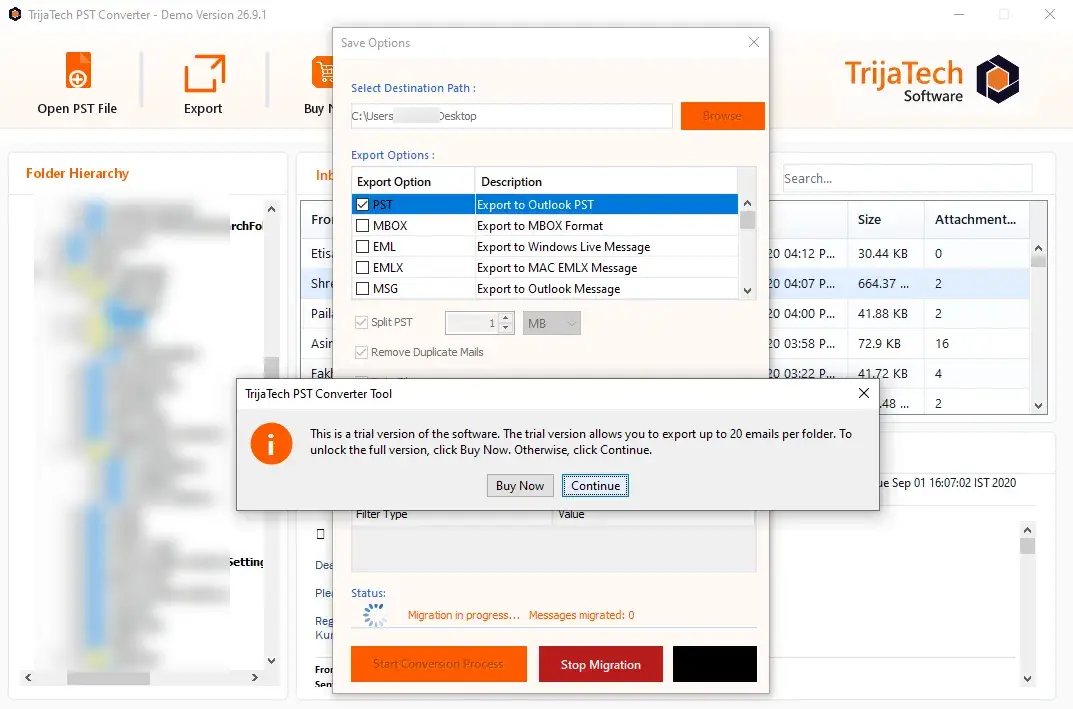The image size is (1073, 709).
Task: Click the orange info icon in dialog
Action: click(x=271, y=443)
